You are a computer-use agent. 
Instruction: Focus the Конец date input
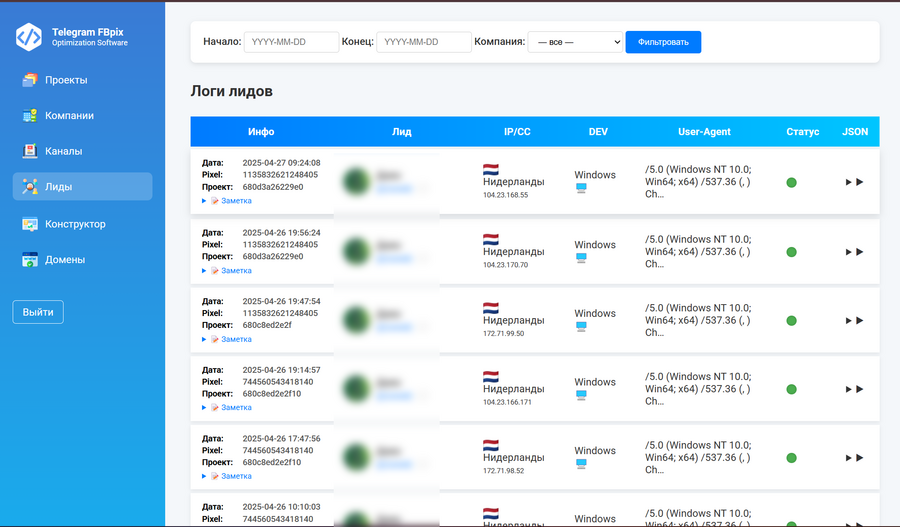point(424,42)
